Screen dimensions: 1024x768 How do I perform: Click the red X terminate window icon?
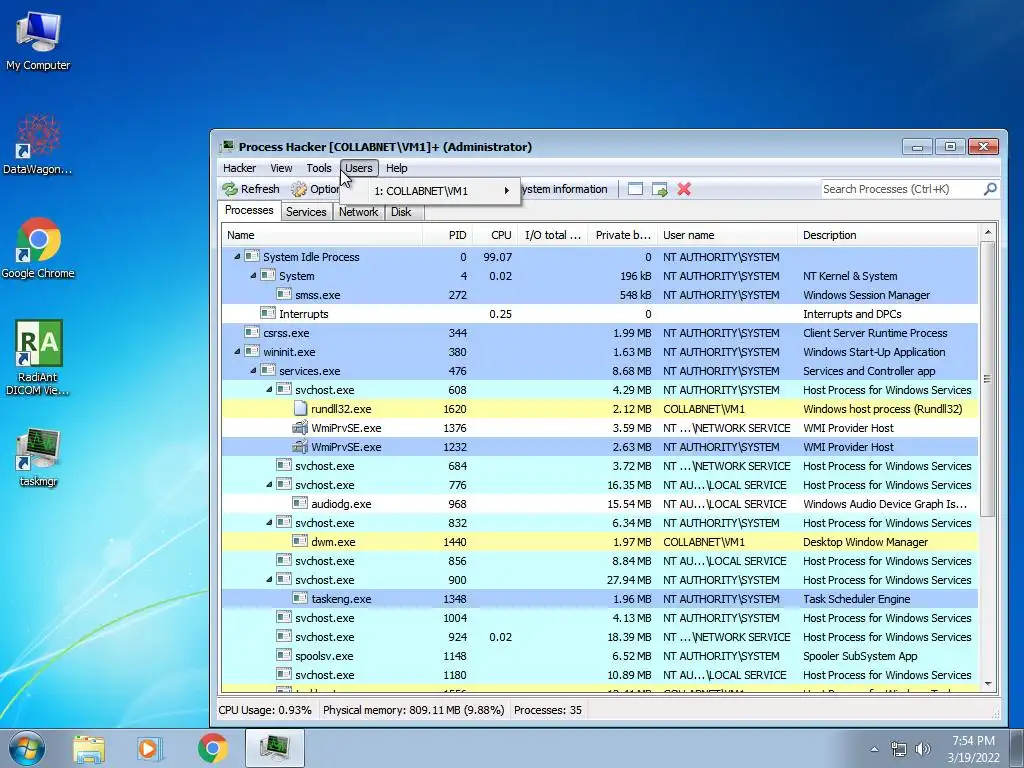[x=684, y=189]
